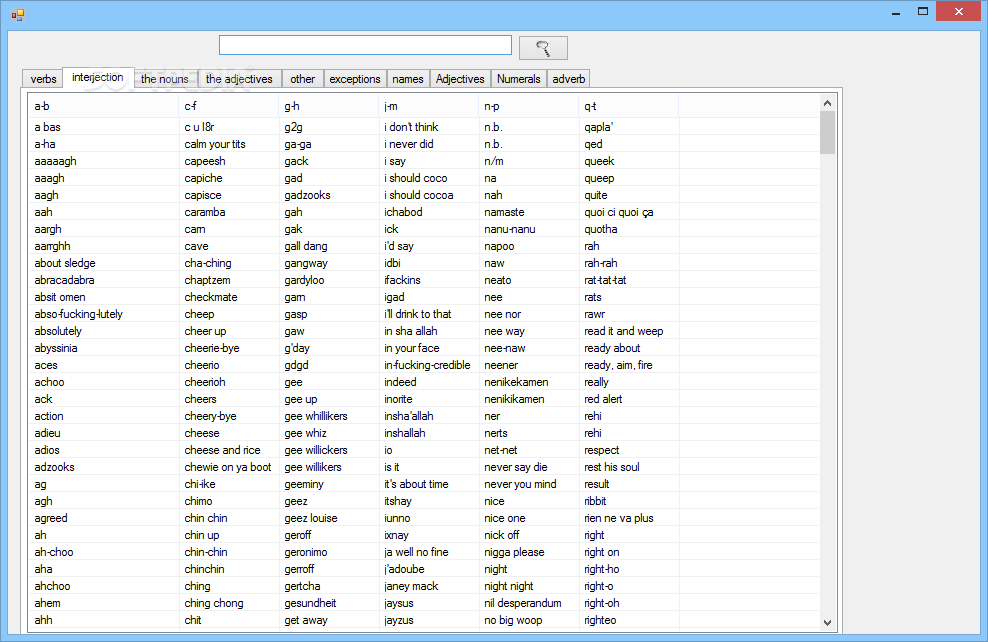Switch to the adjectives tab

tap(239, 79)
